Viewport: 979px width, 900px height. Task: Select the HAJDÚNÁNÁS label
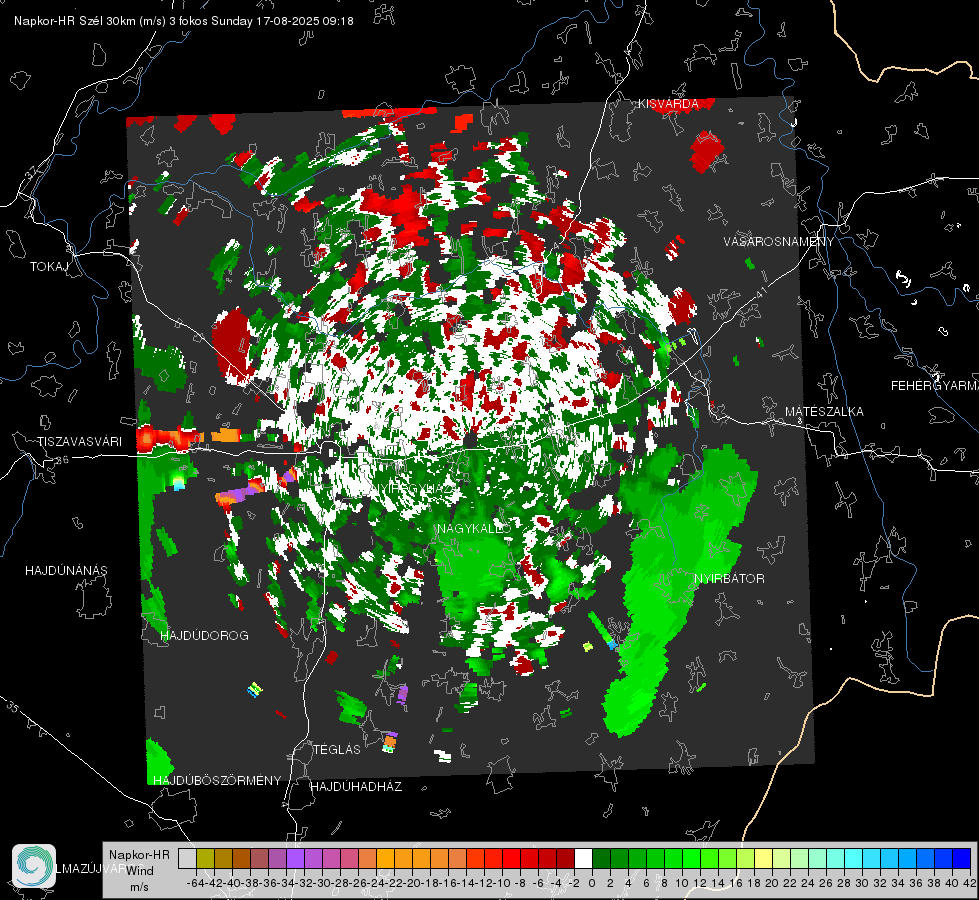click(x=66, y=570)
